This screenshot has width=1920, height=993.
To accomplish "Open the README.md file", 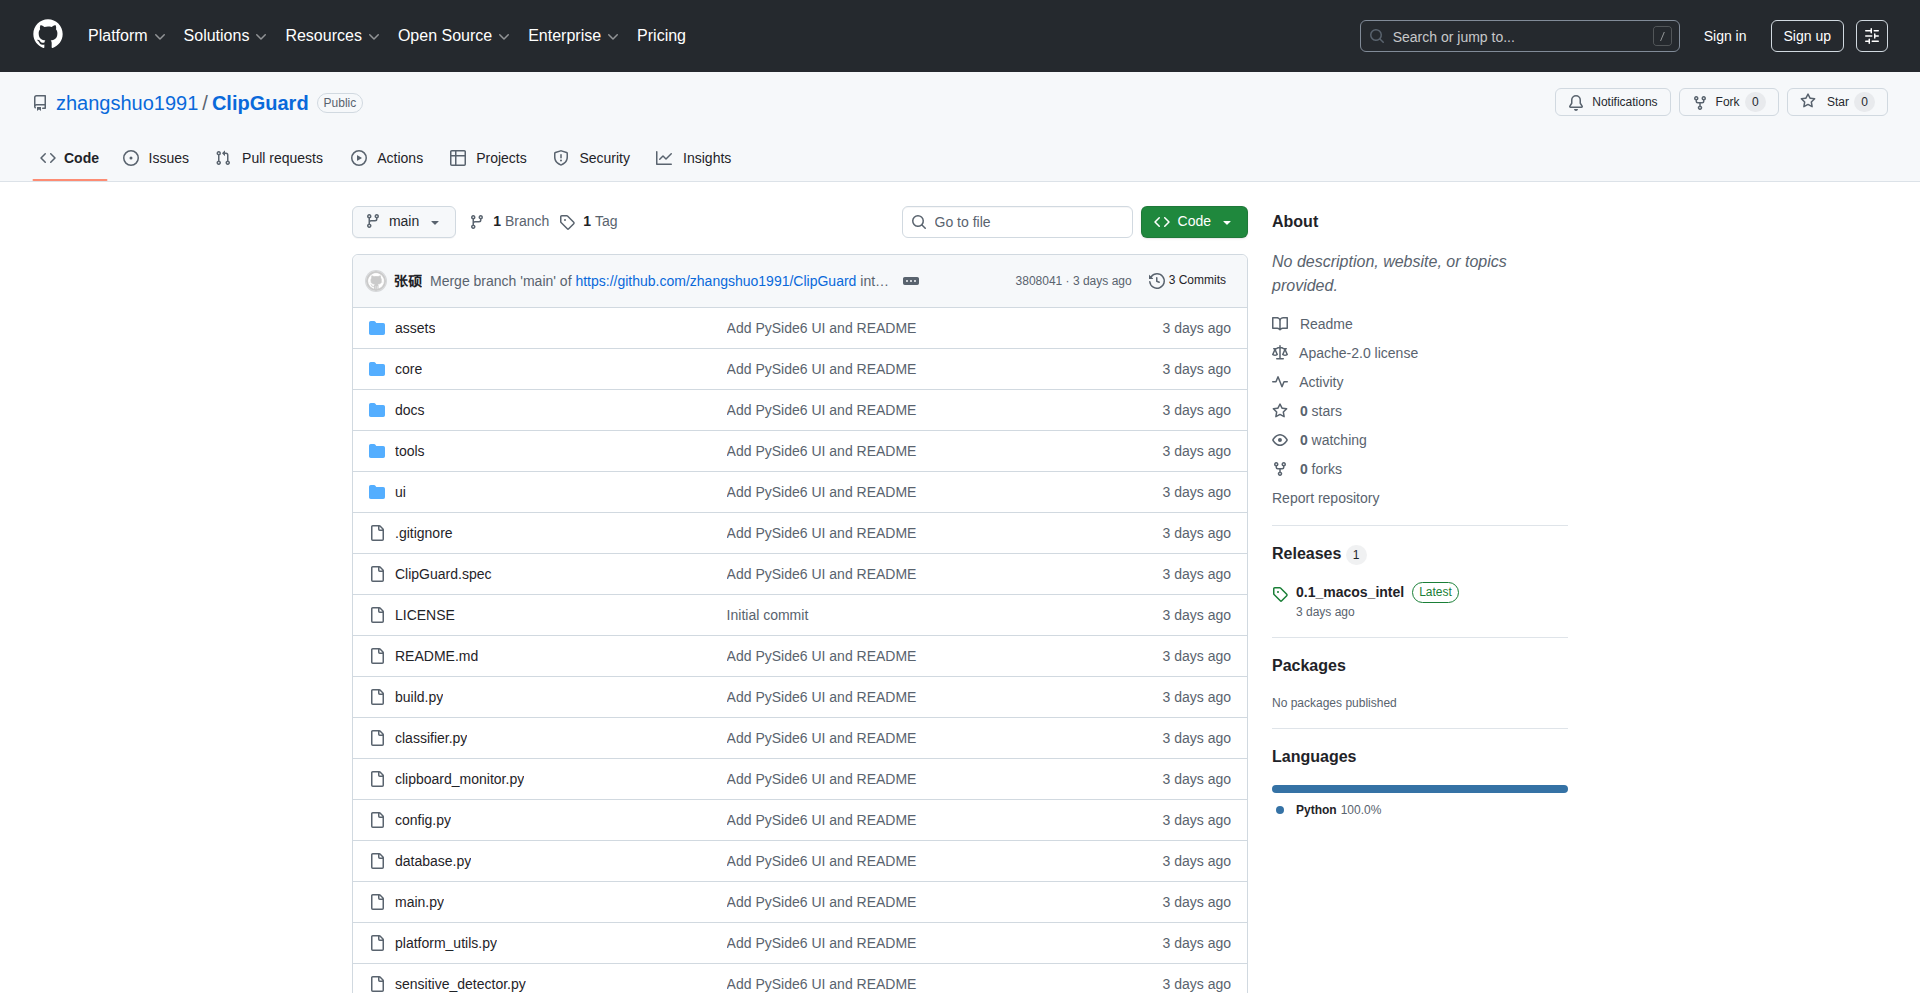I will tap(436, 655).
